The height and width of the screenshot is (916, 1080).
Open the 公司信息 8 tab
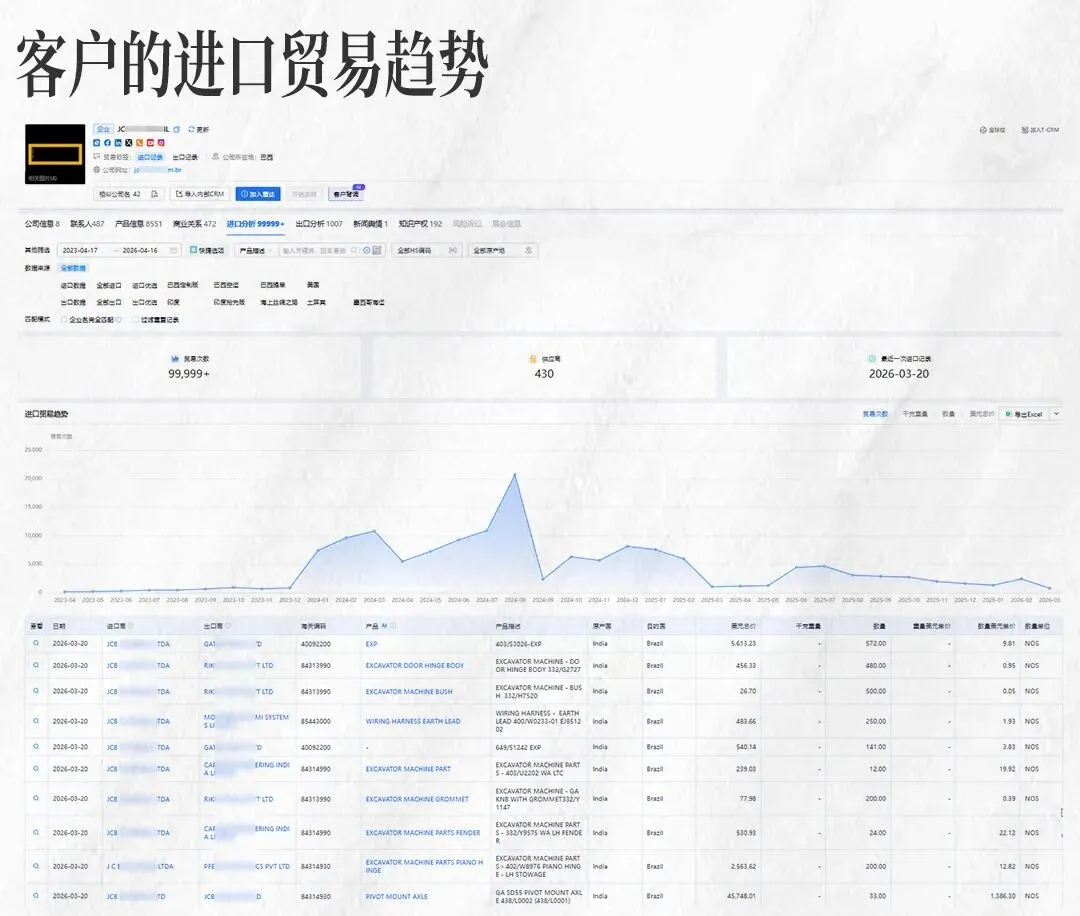(42, 224)
